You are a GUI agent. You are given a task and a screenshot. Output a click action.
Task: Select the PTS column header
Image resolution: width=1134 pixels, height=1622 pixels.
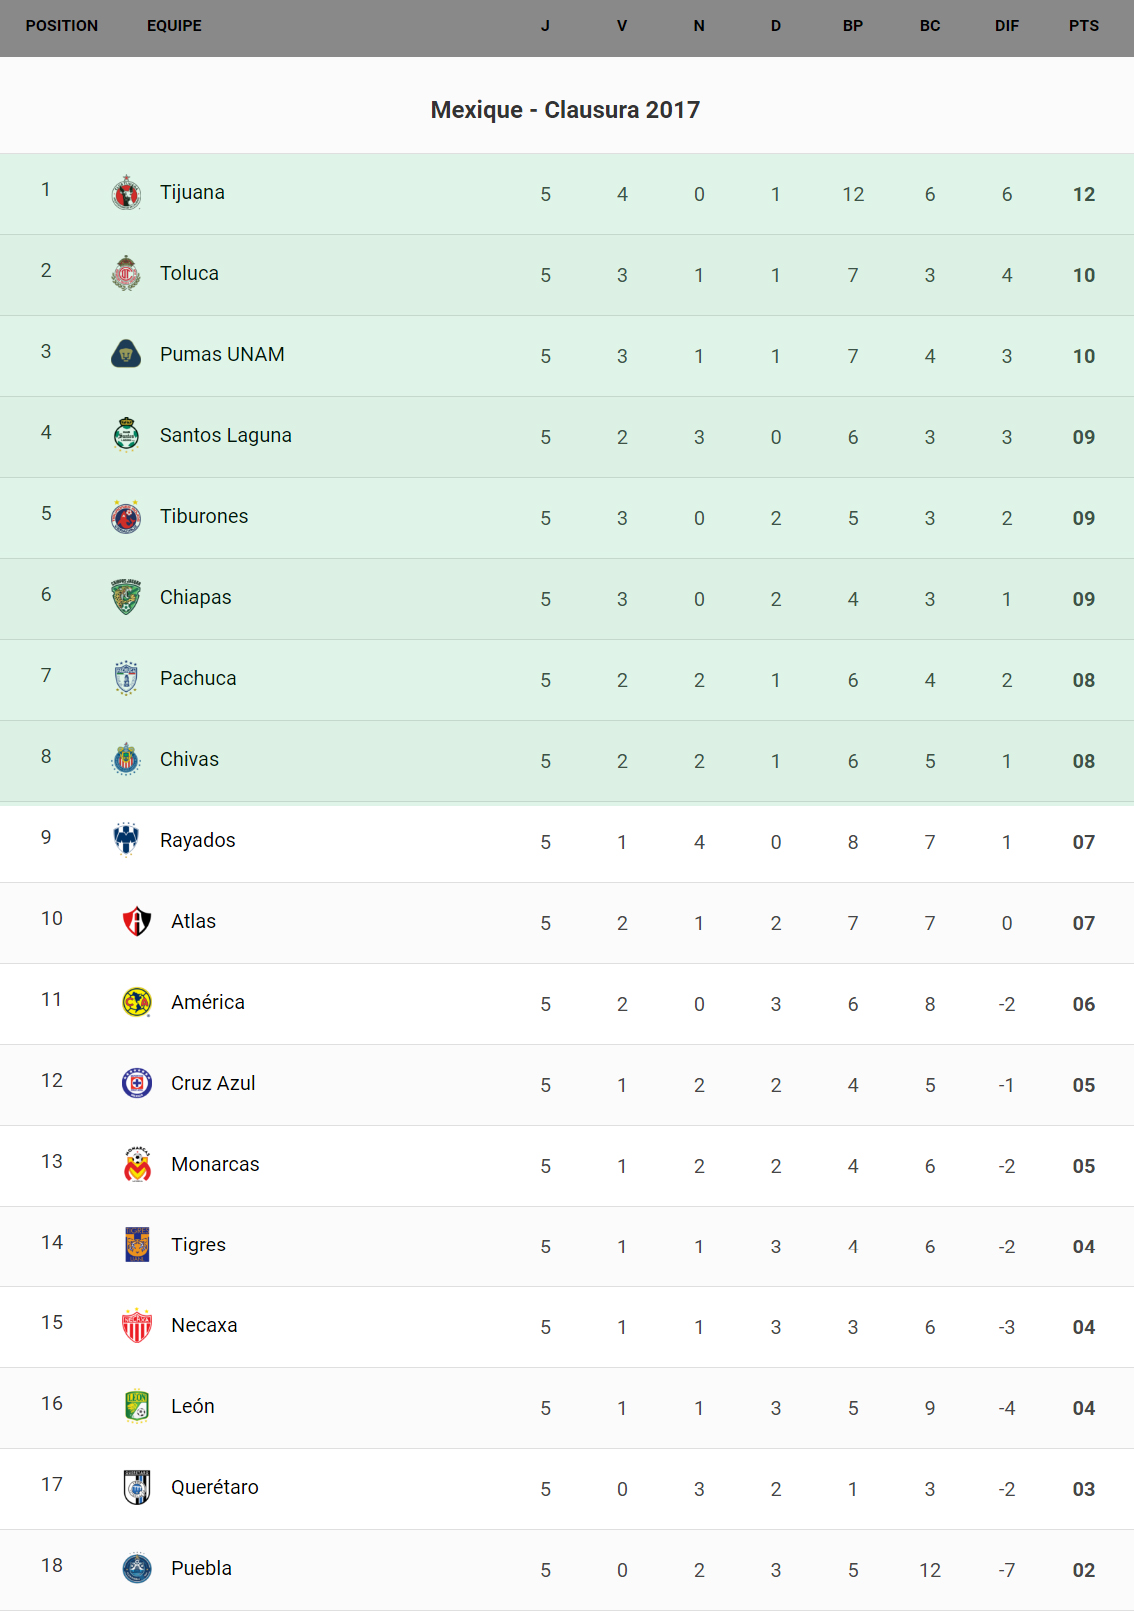pos(1083,26)
